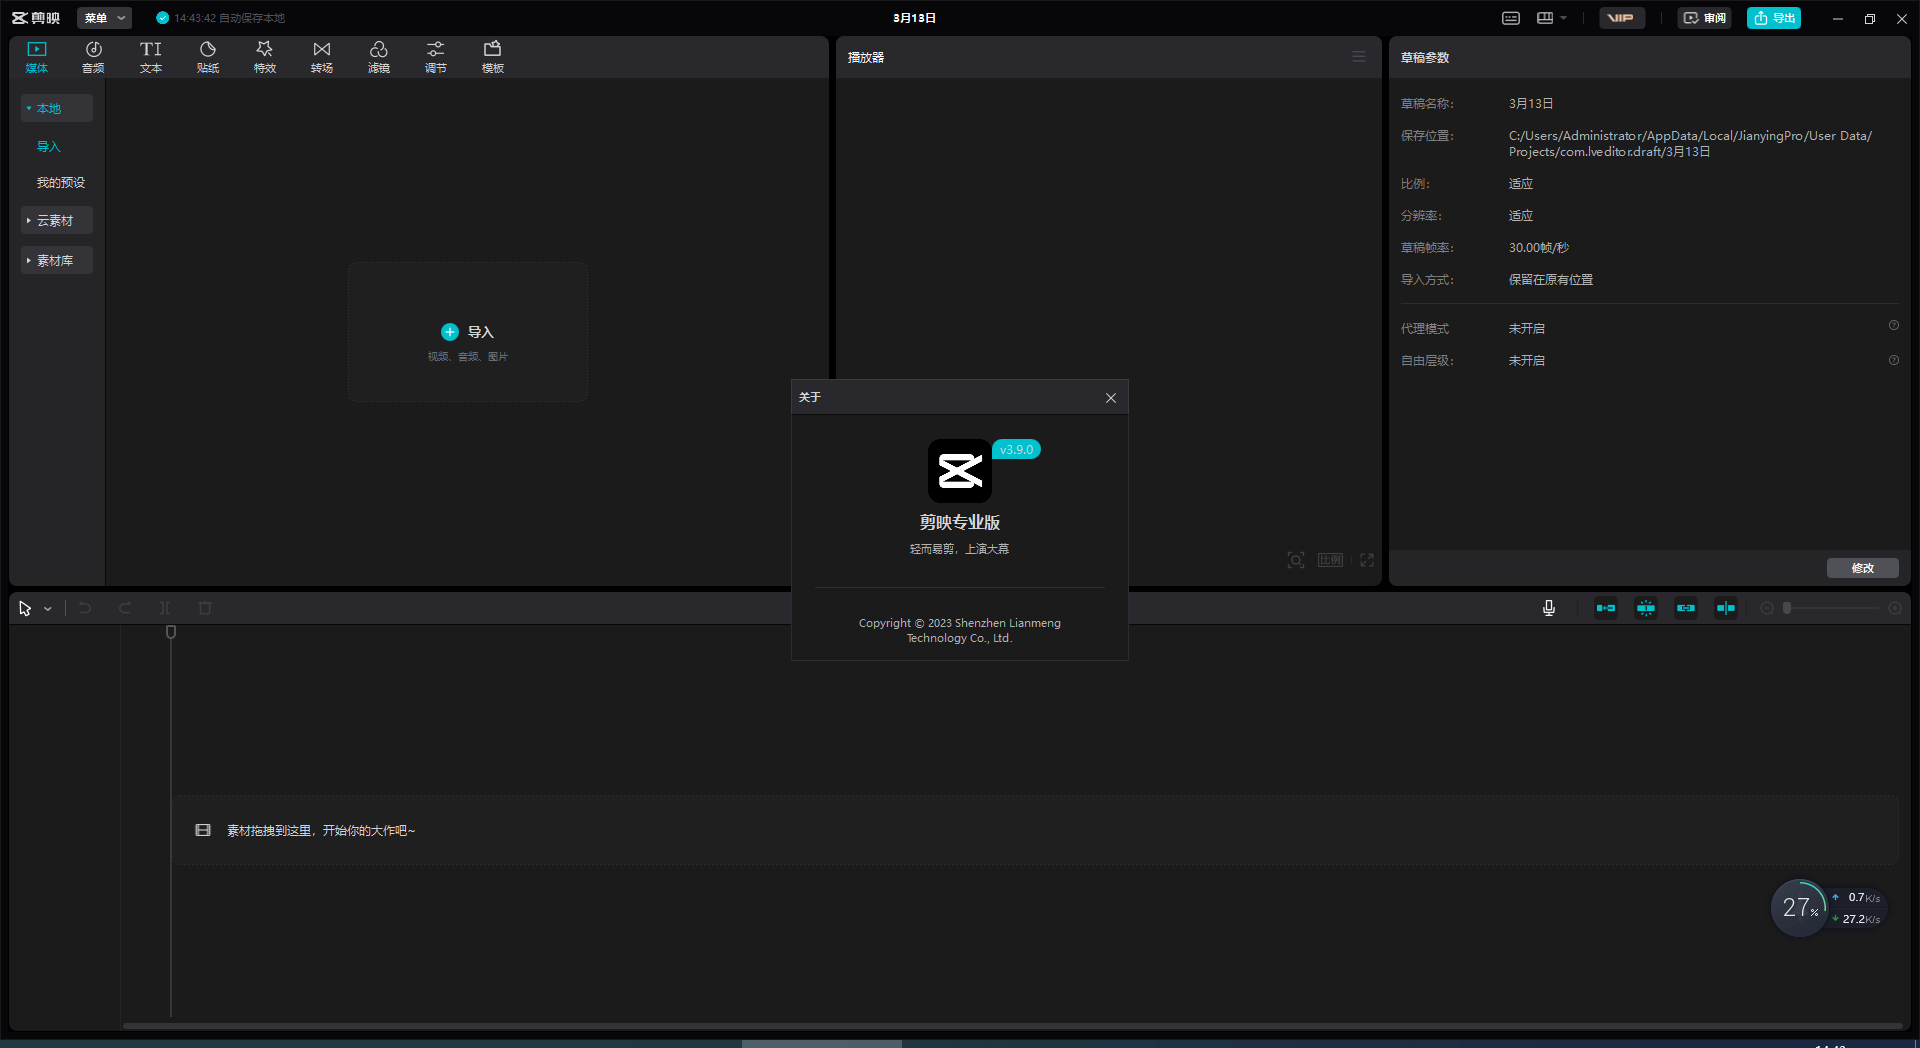Screen dimensions: 1920x1048
Task: Switch to the 音频 (Audio) tab
Action: pos(93,57)
